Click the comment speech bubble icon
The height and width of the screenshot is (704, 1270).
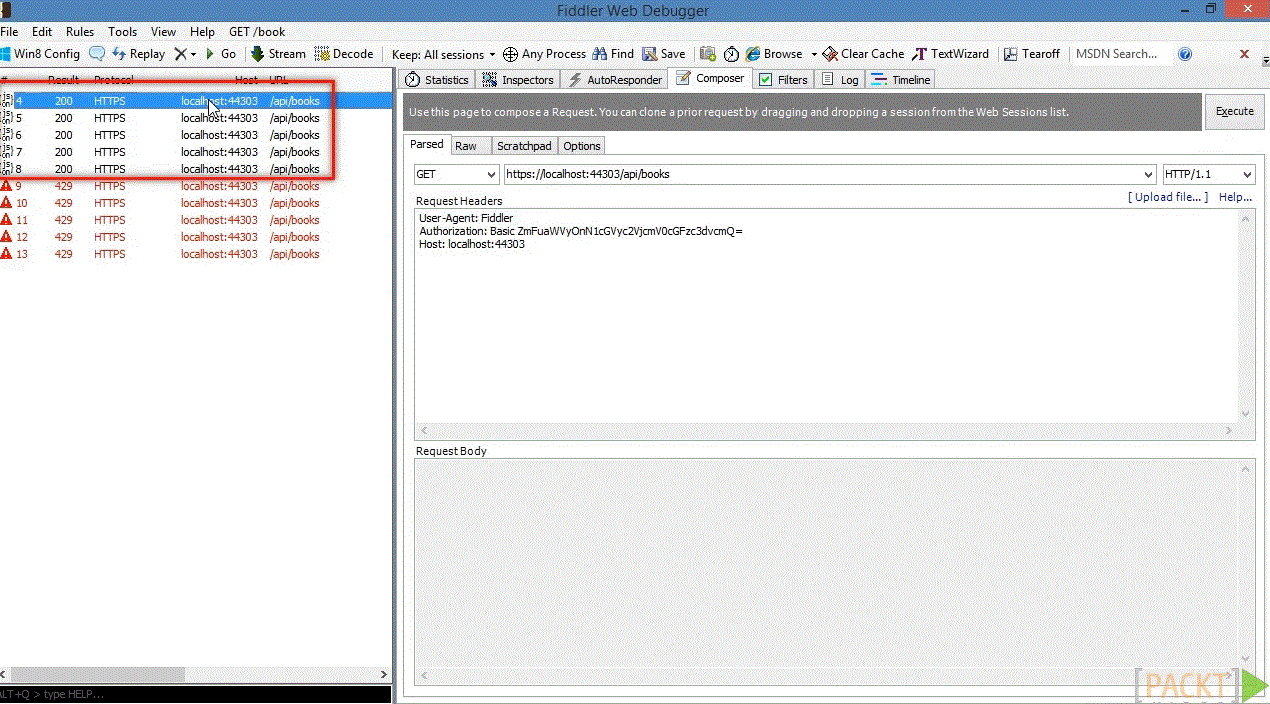pyautogui.click(x=97, y=54)
